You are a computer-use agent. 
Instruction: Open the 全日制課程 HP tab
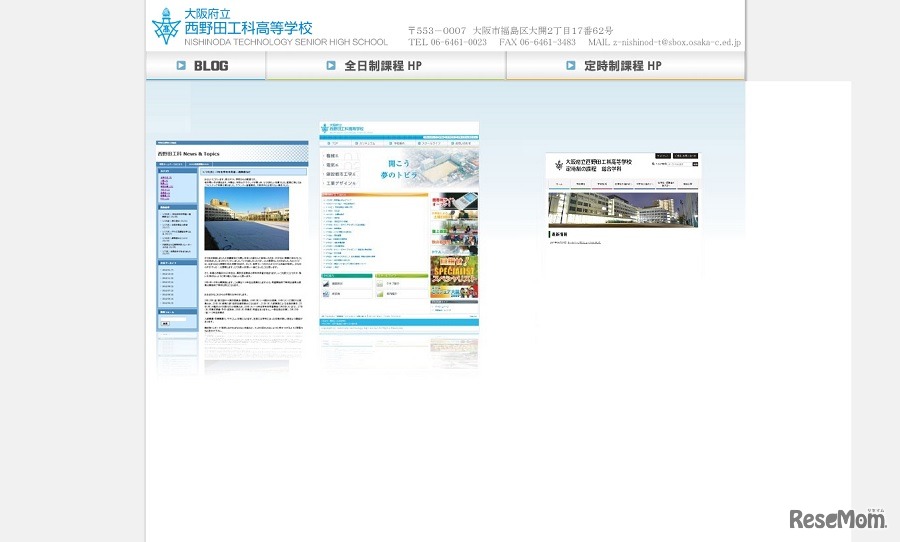pos(386,65)
